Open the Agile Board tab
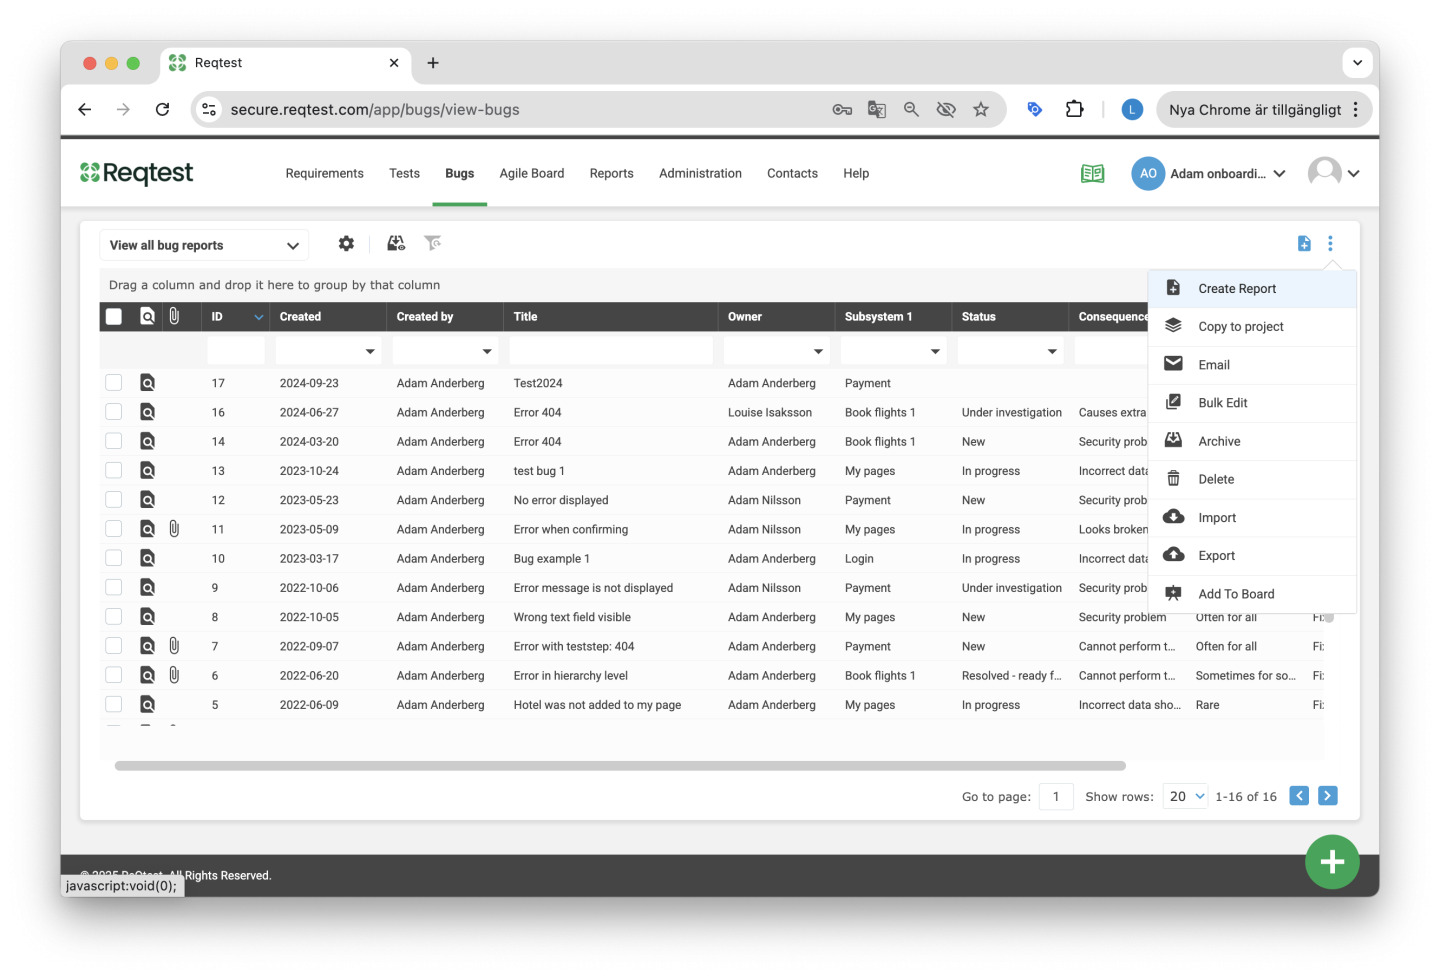Viewport: 1440px width, 977px height. pos(532,173)
